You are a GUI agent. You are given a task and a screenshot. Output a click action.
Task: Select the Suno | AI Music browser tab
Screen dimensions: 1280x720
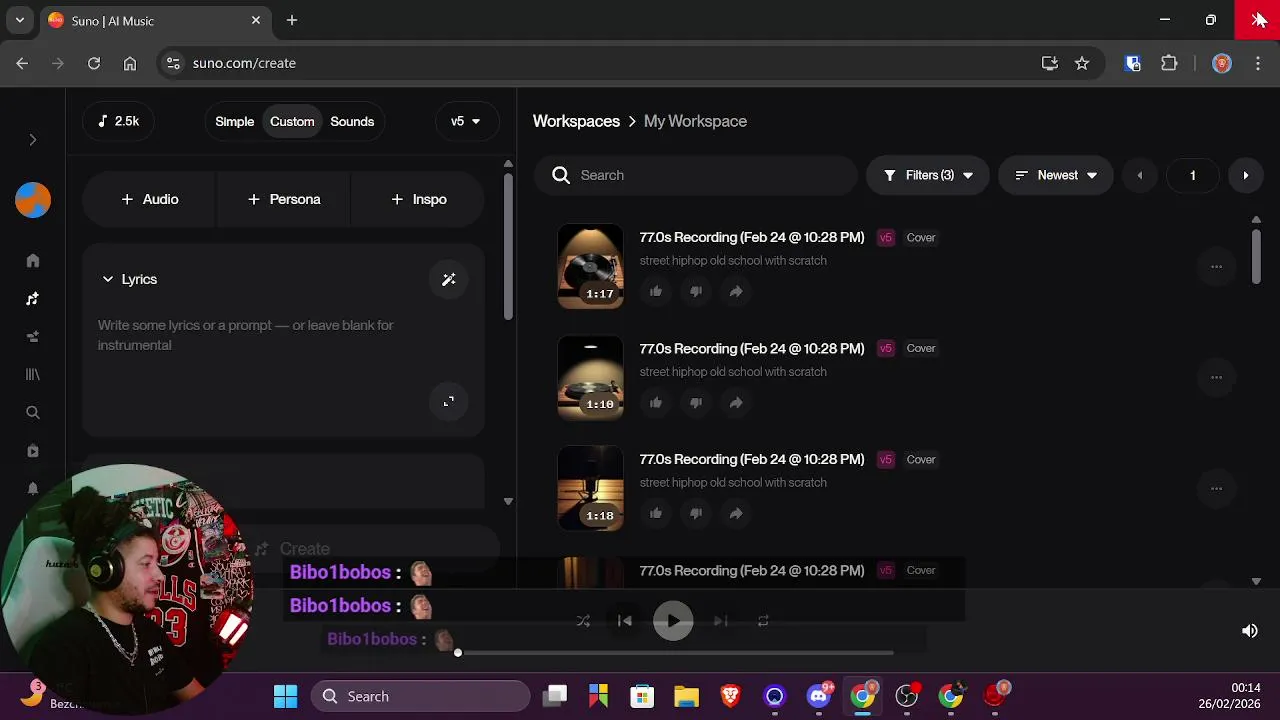click(154, 20)
